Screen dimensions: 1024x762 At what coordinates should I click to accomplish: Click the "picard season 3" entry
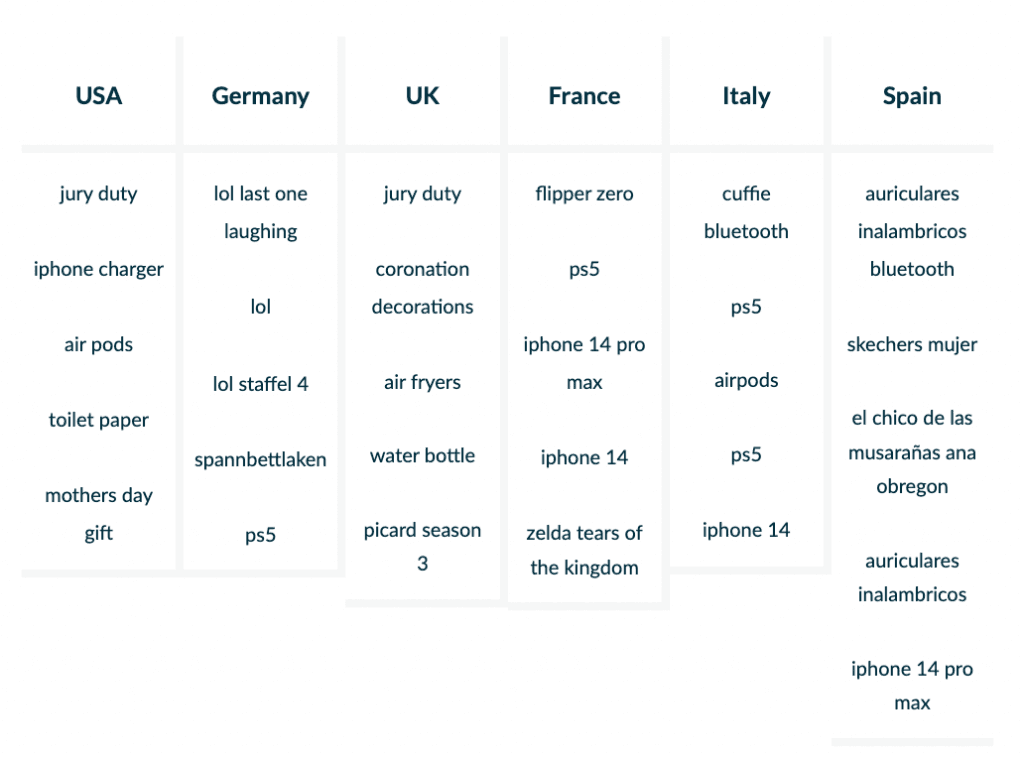[x=422, y=546]
